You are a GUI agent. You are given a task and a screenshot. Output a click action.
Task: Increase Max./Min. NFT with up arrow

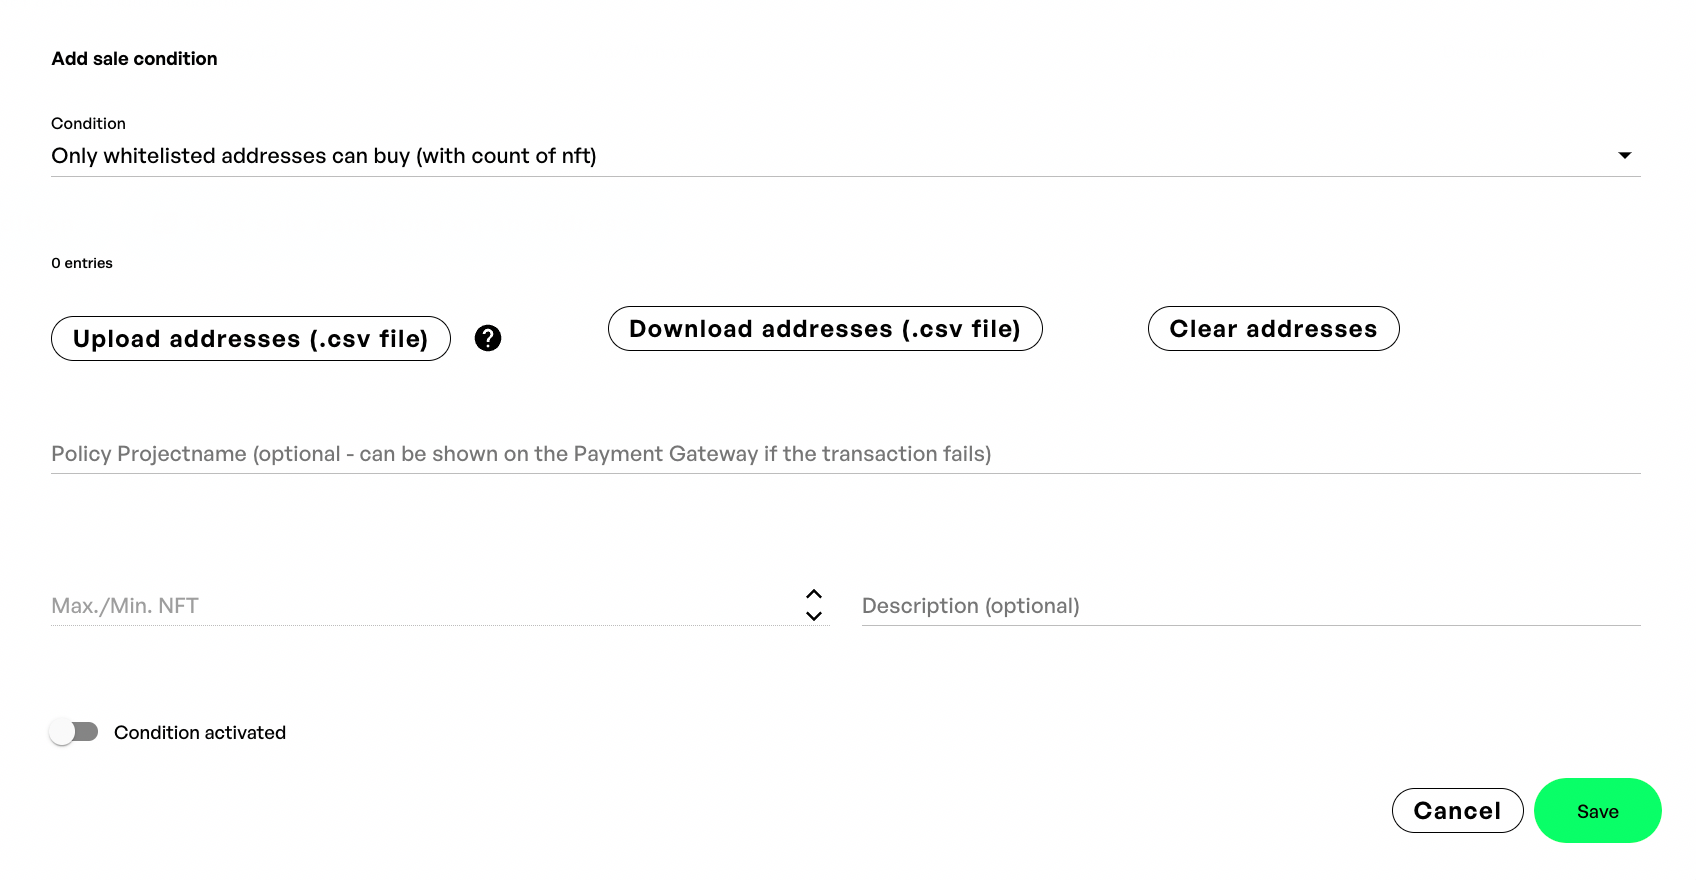[x=814, y=594]
